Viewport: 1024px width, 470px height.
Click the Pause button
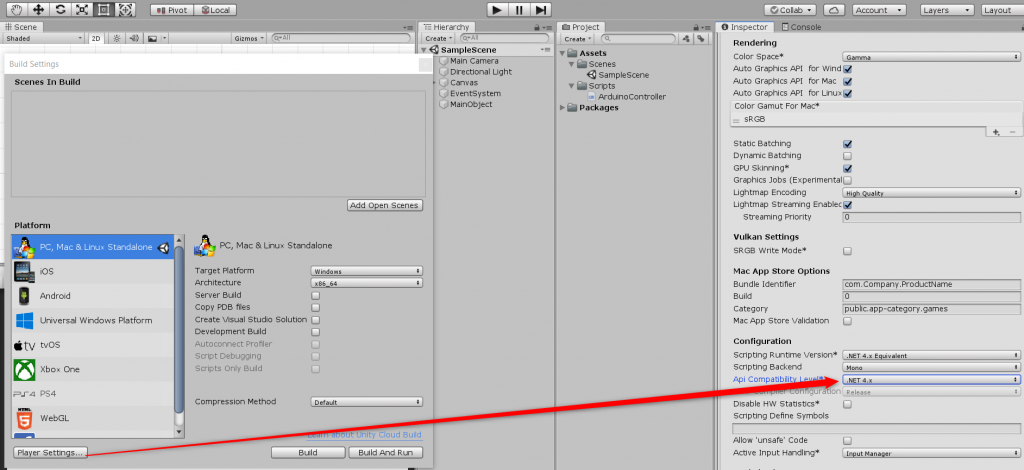(x=519, y=10)
